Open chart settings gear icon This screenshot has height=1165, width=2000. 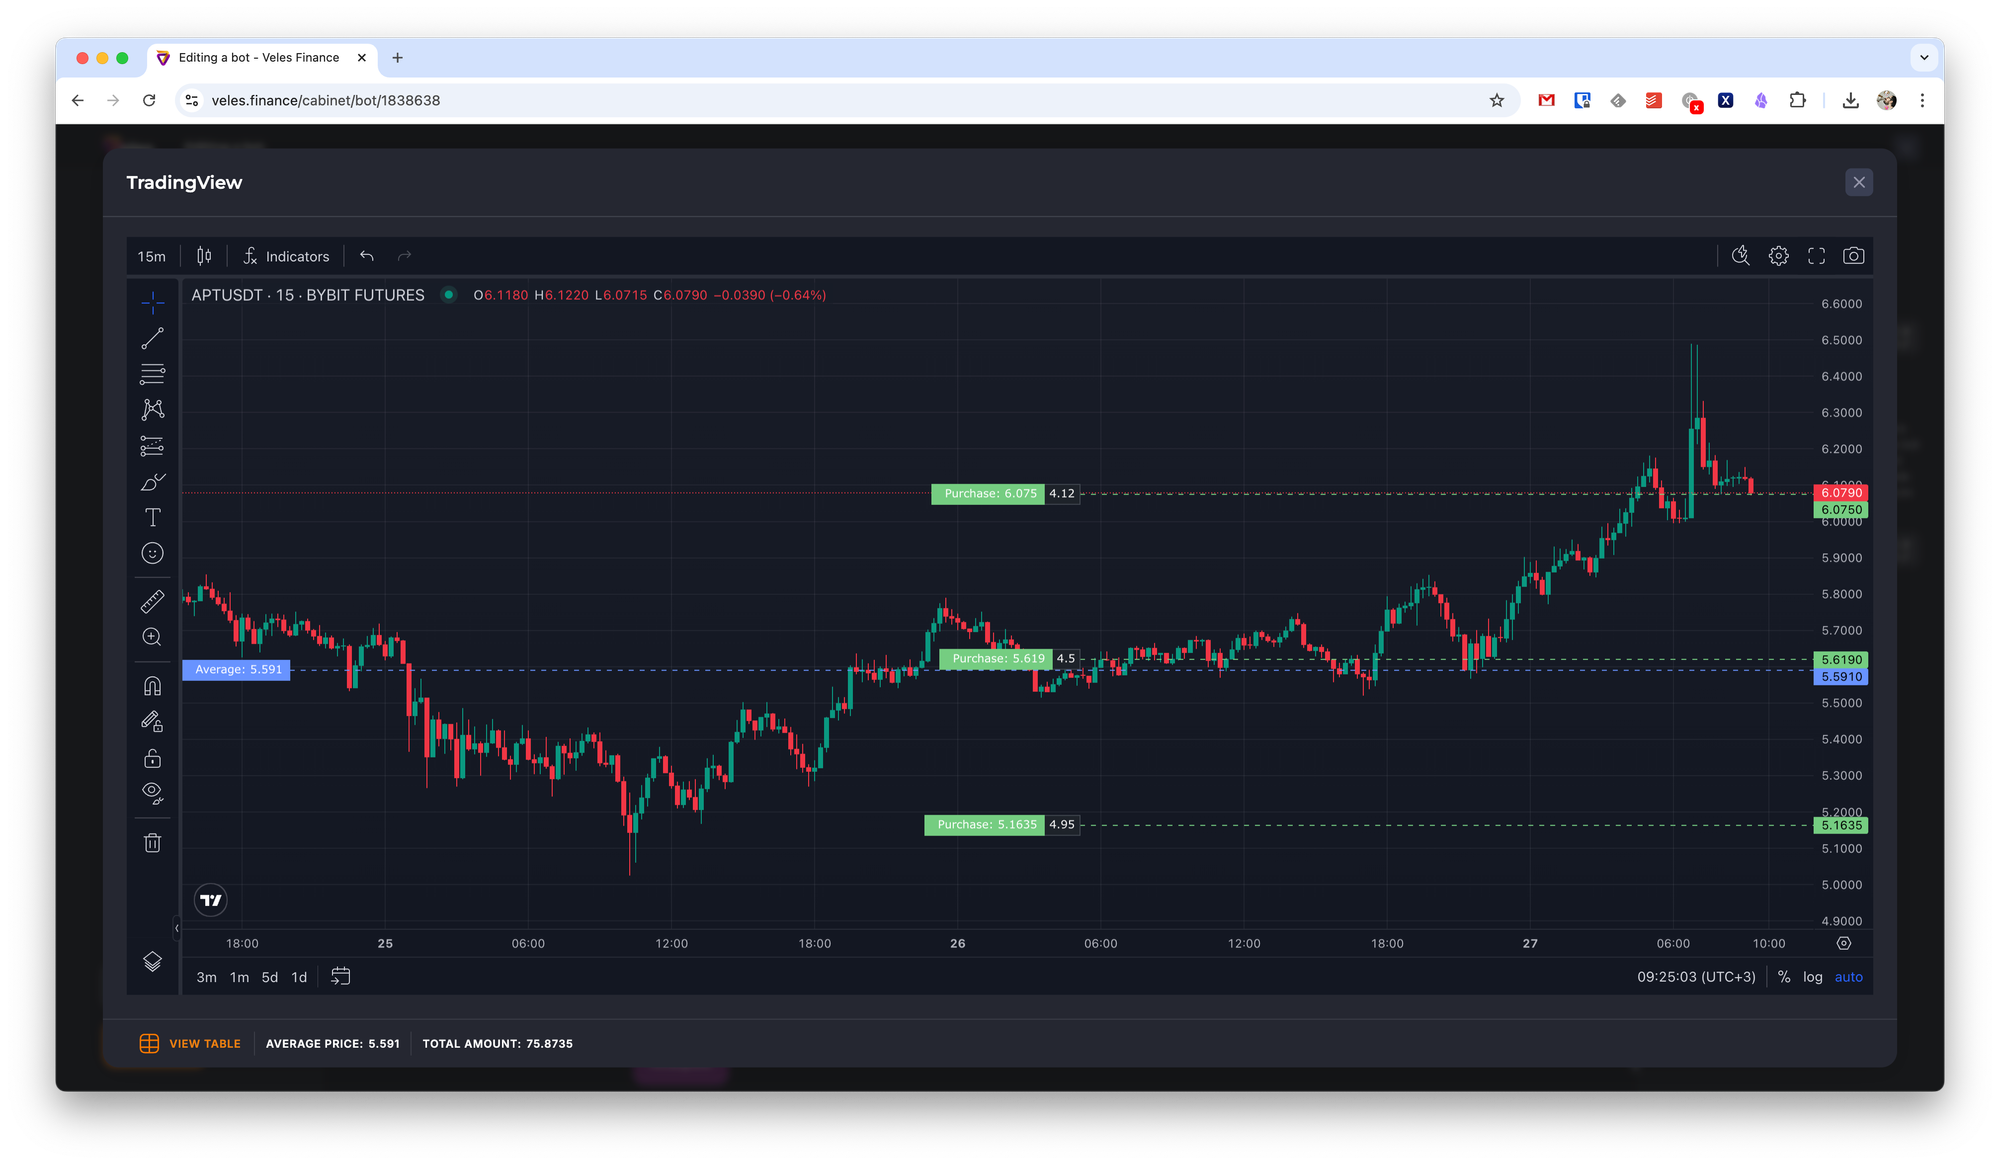pos(1778,256)
